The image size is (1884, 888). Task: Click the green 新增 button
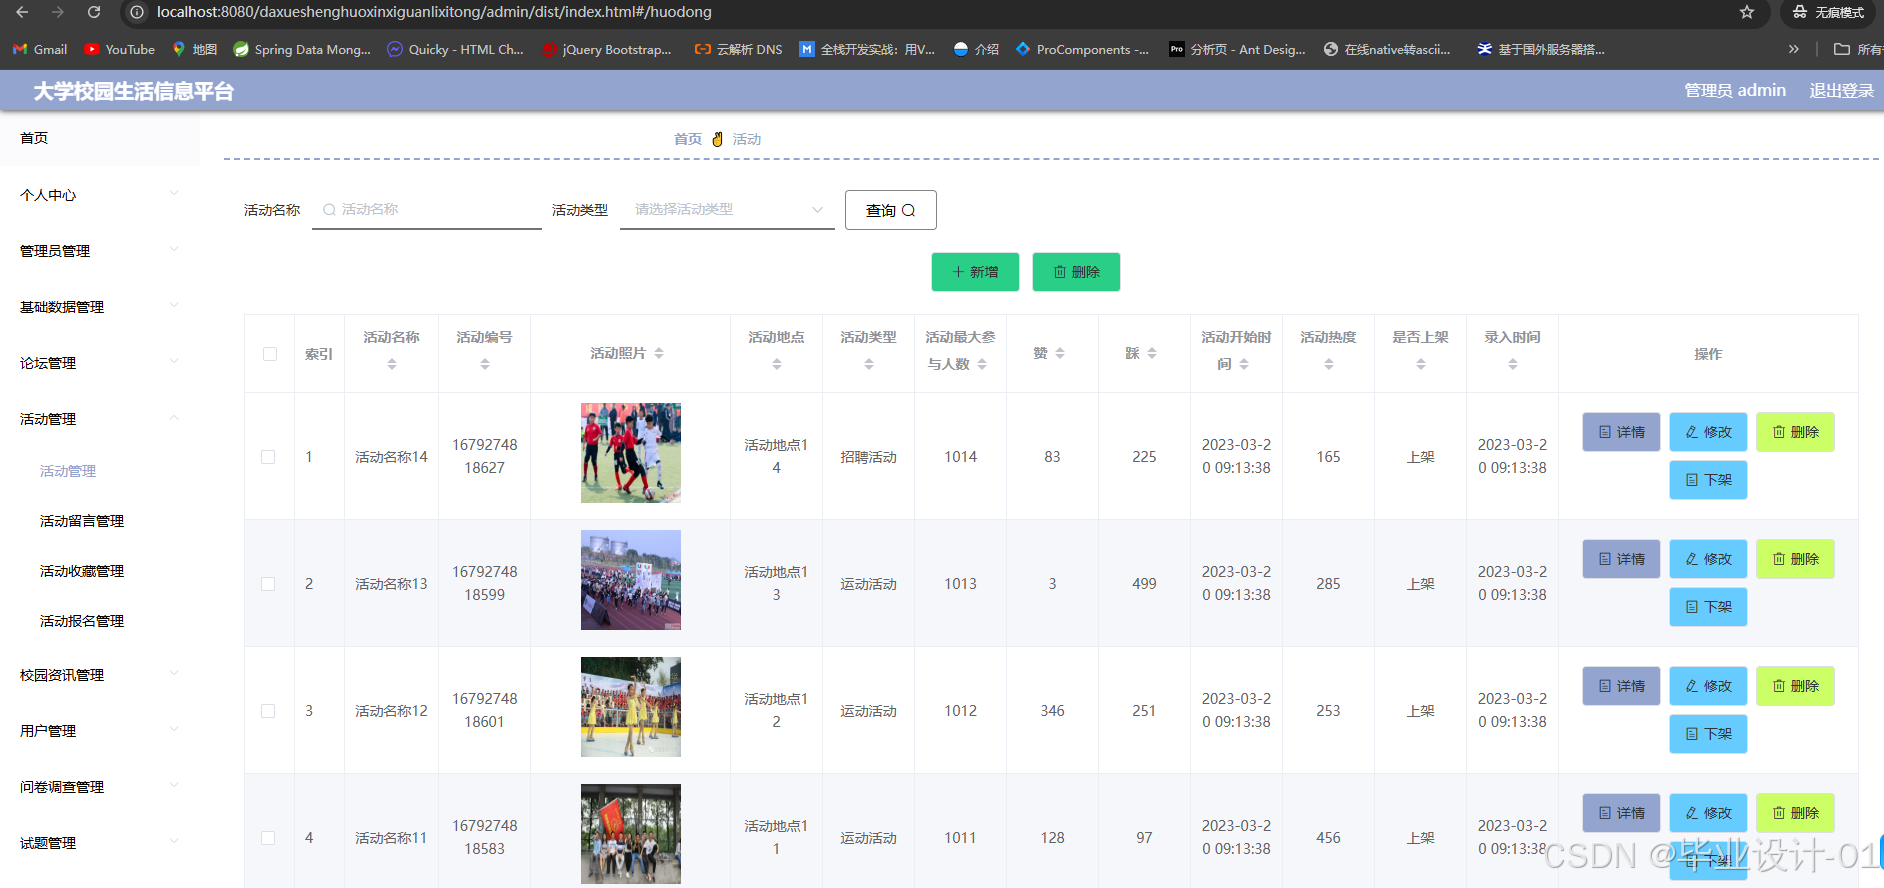point(975,272)
